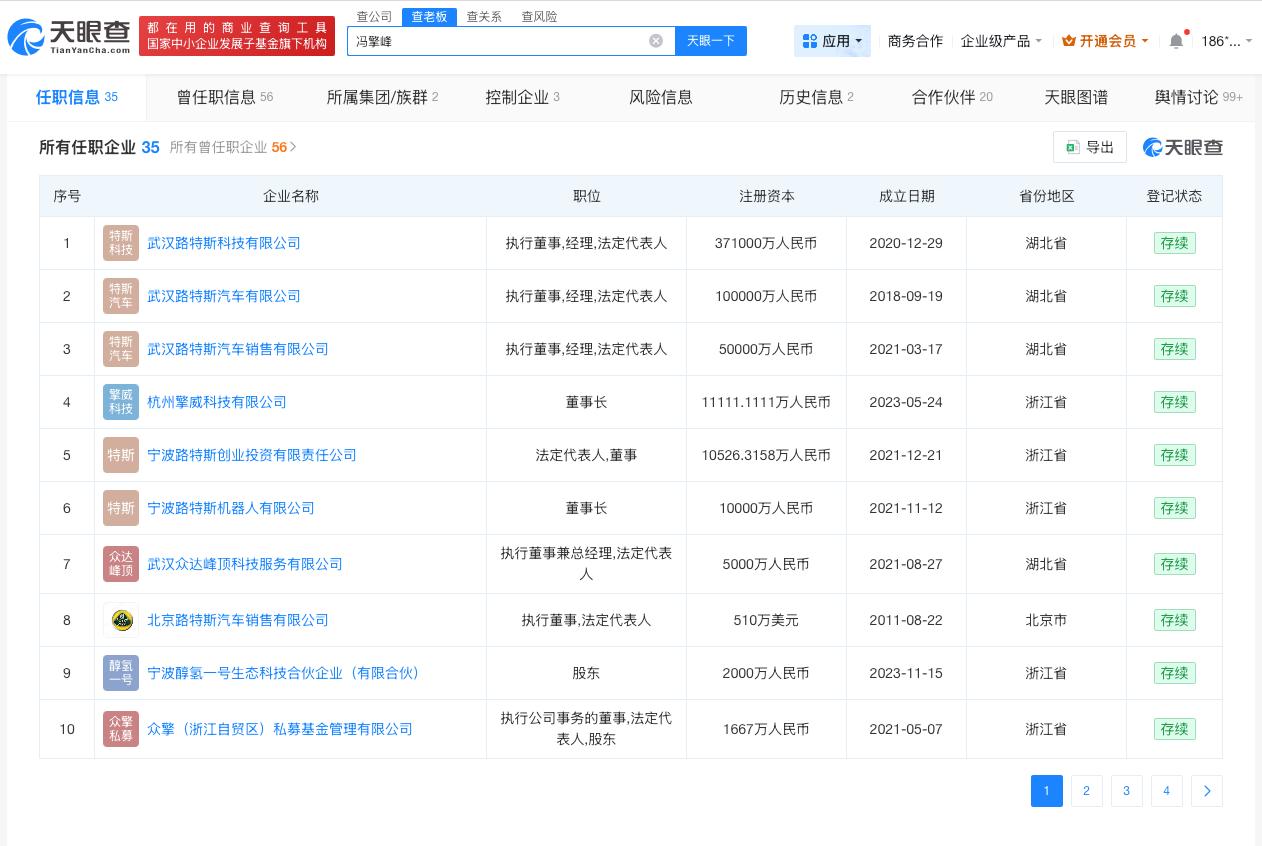
Task: Click the 北京路特斯汽车销售 Lotus logo
Action: [121, 620]
